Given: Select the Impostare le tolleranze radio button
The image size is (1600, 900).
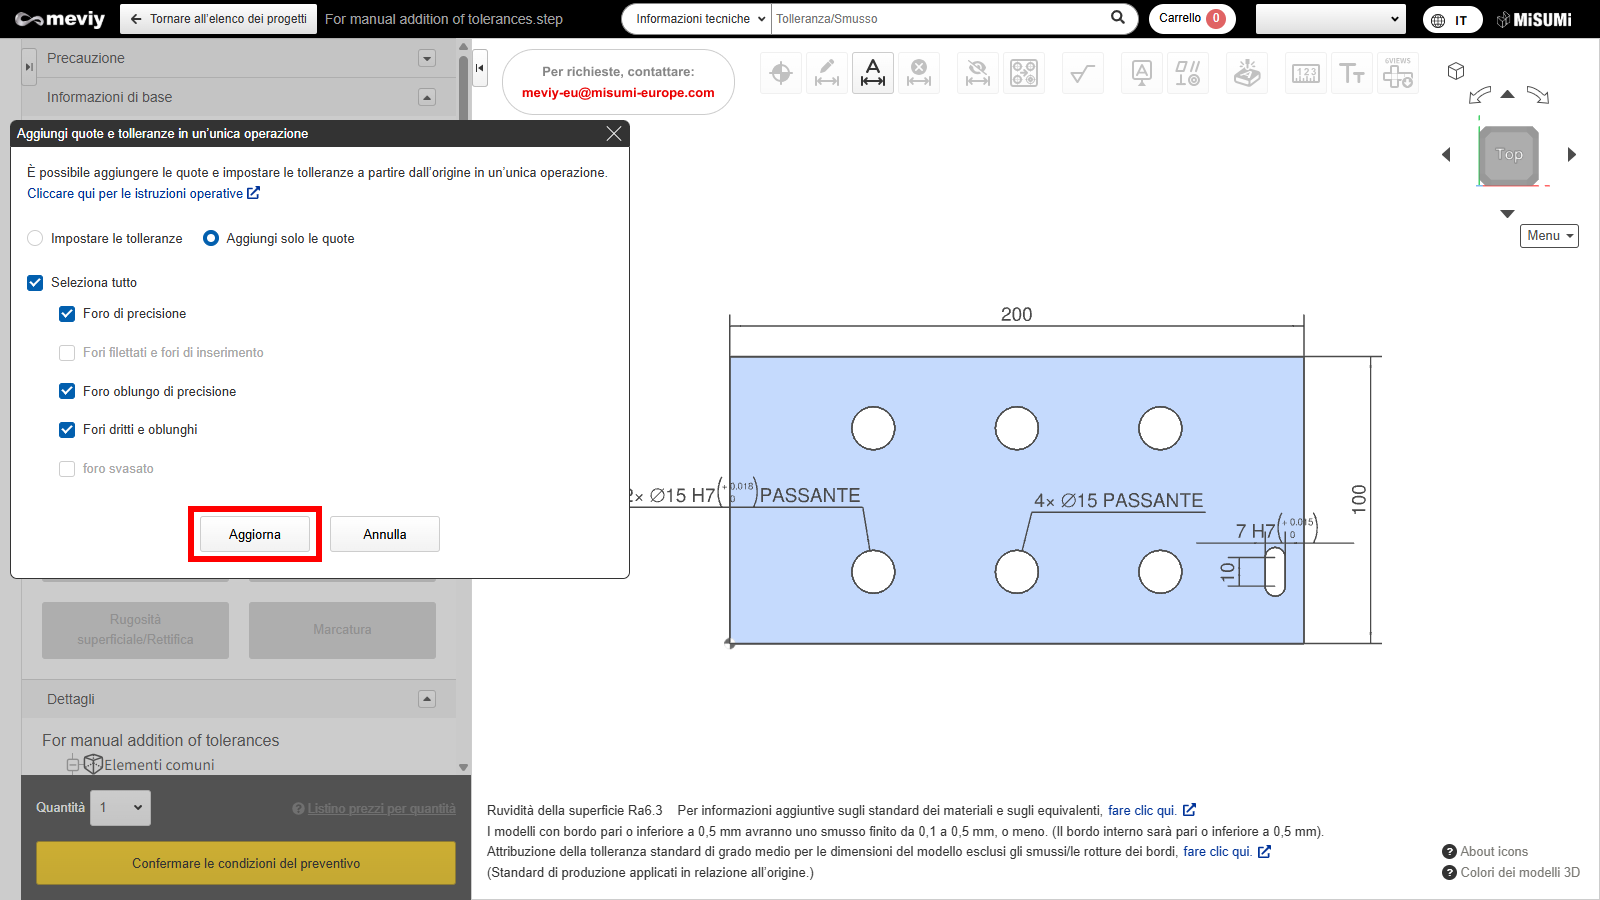Looking at the screenshot, I should 36,238.
